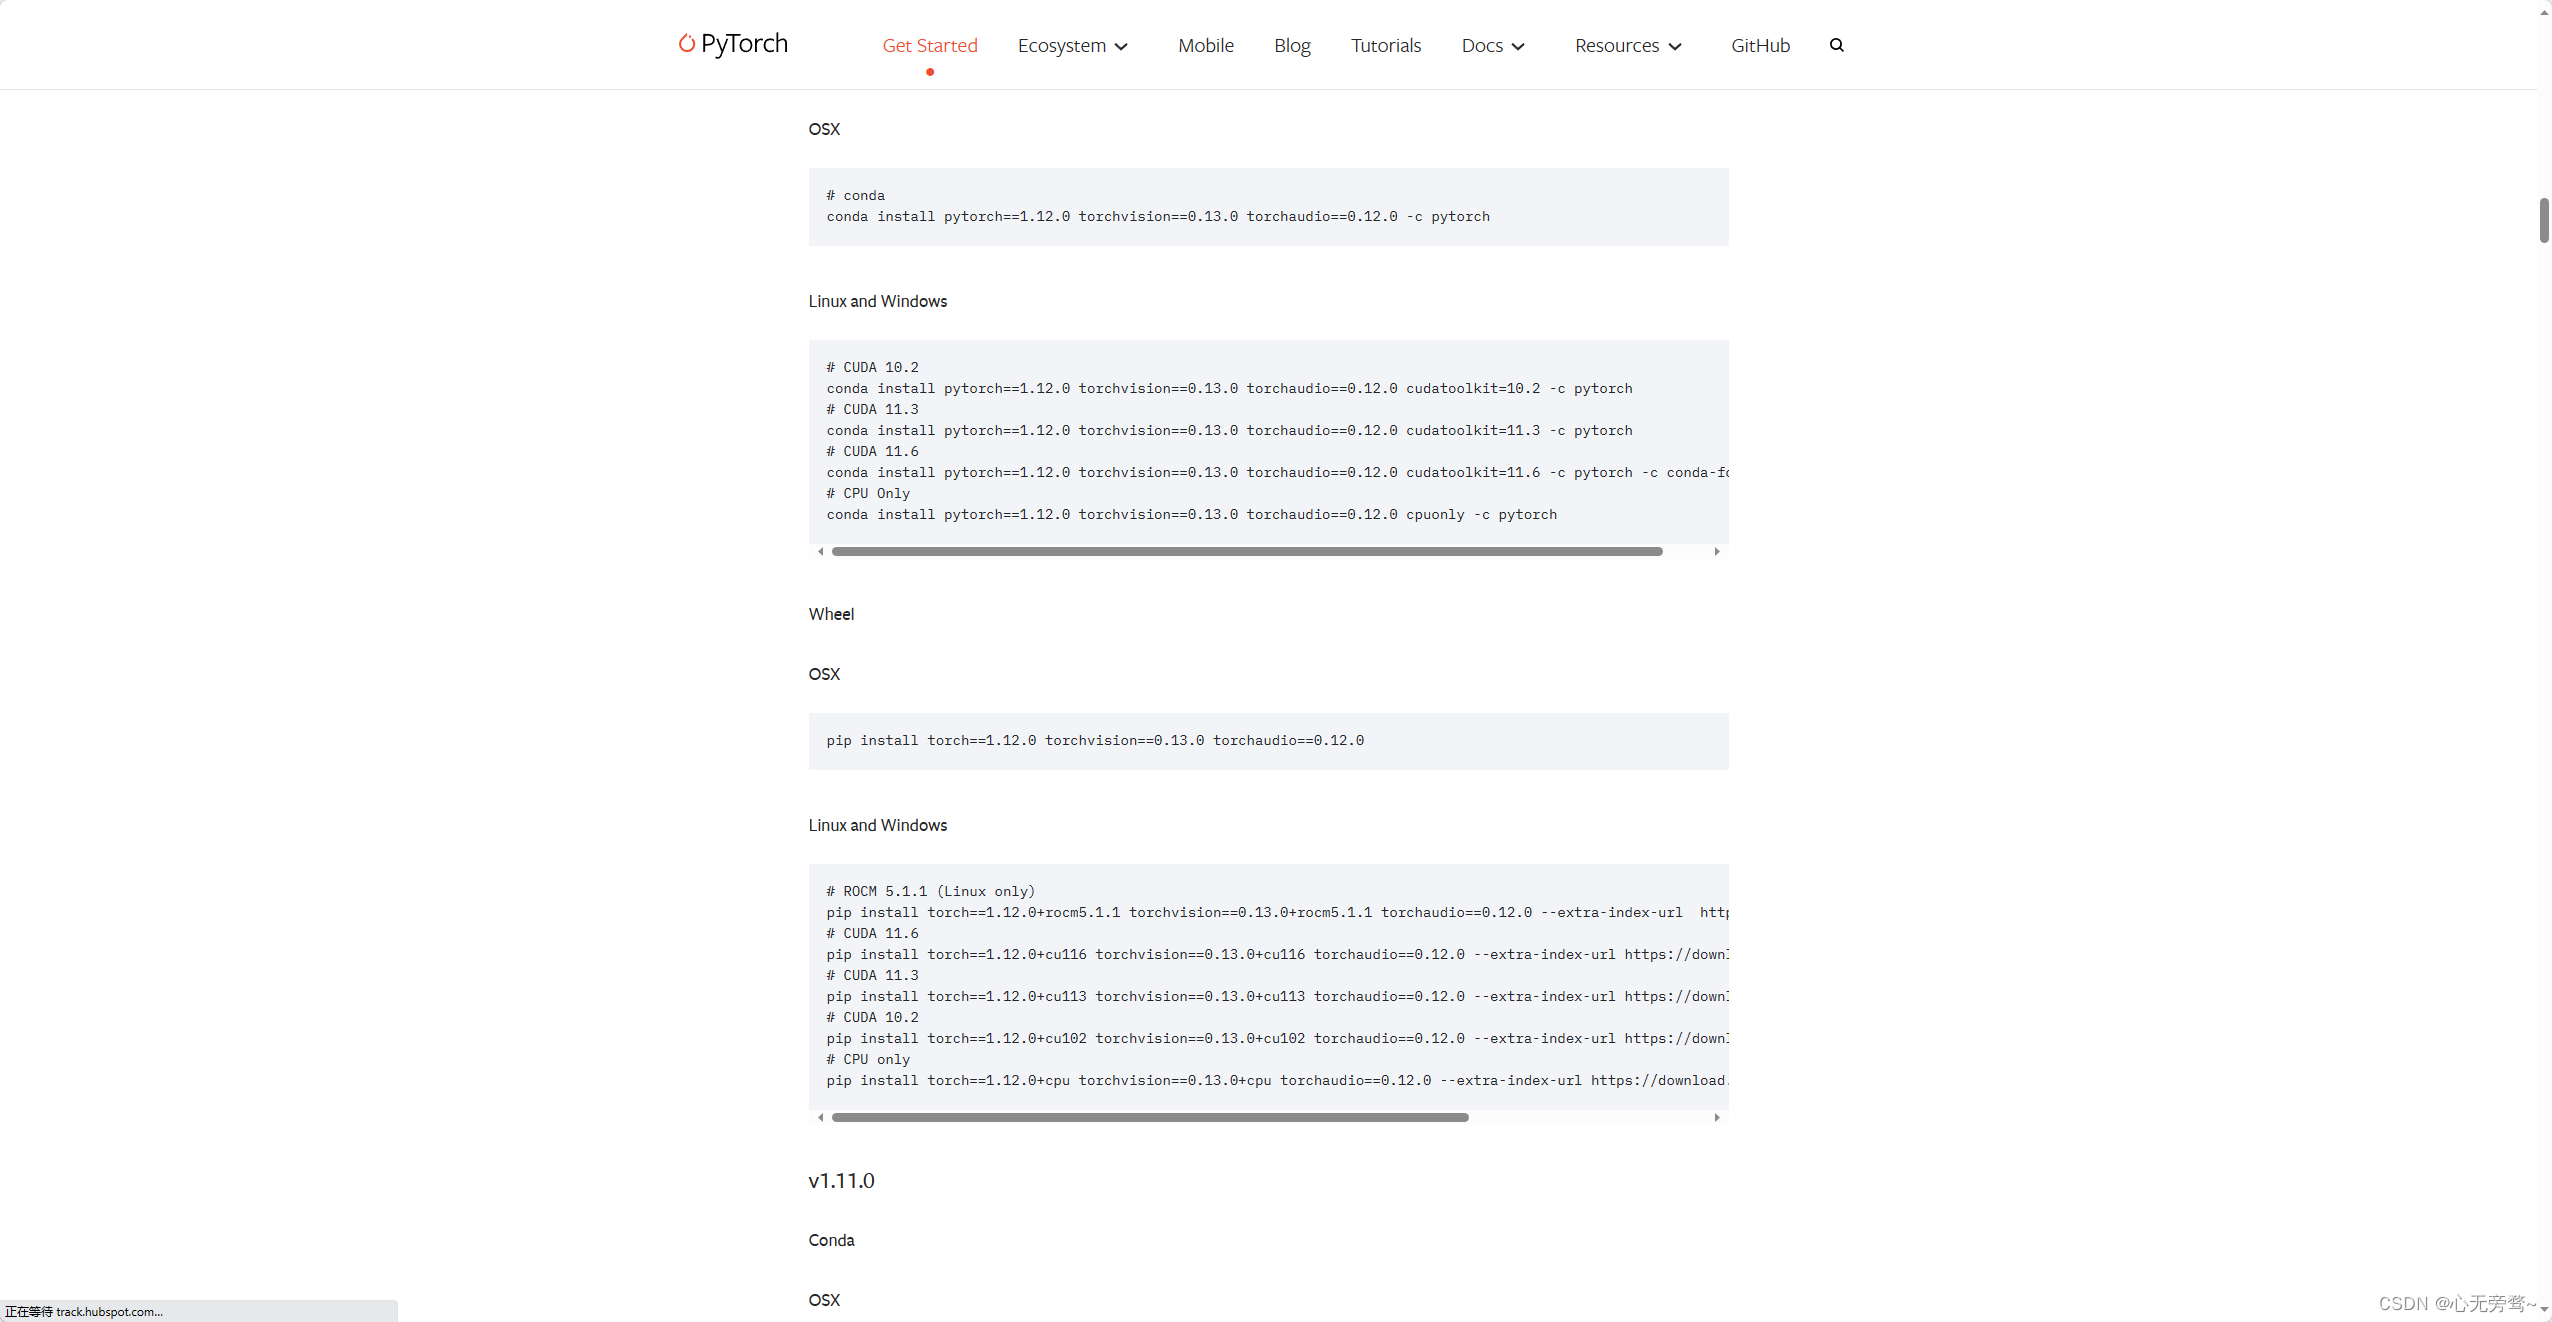
Task: Click the PyTorch logo
Action: tap(733, 44)
